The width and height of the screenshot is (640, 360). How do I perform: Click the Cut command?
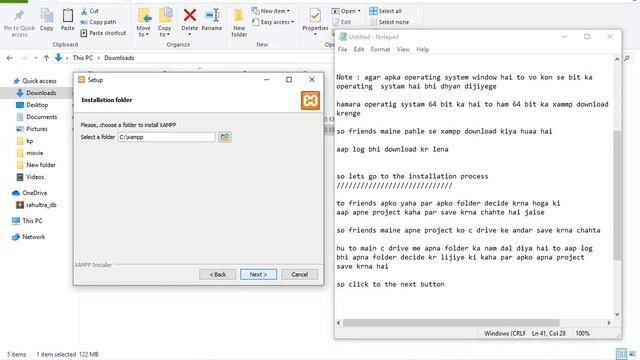(89, 11)
